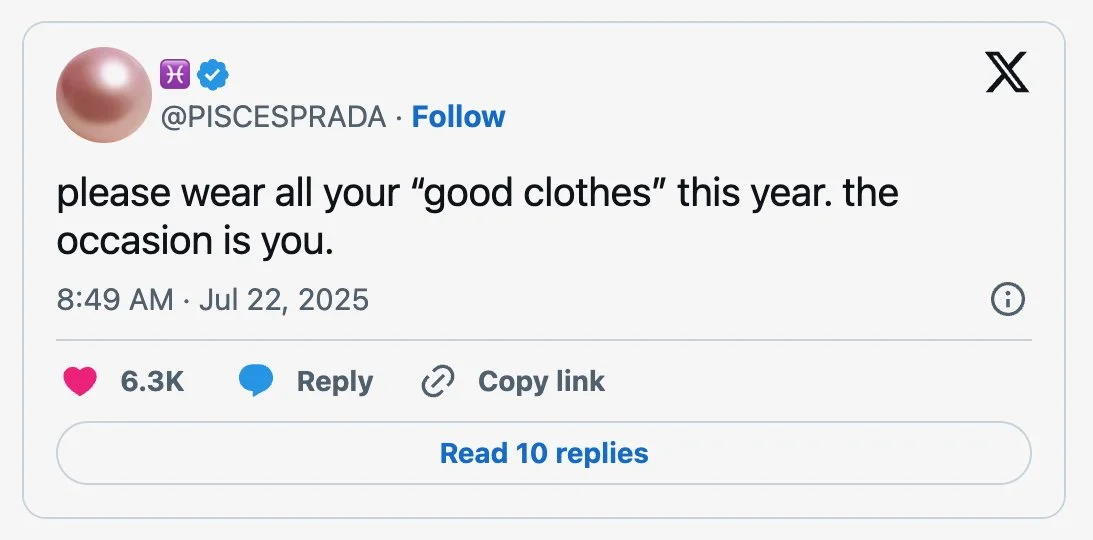Click the 6.3K likes count
Viewport: 1093px width, 540px height.
pyautogui.click(x=152, y=381)
